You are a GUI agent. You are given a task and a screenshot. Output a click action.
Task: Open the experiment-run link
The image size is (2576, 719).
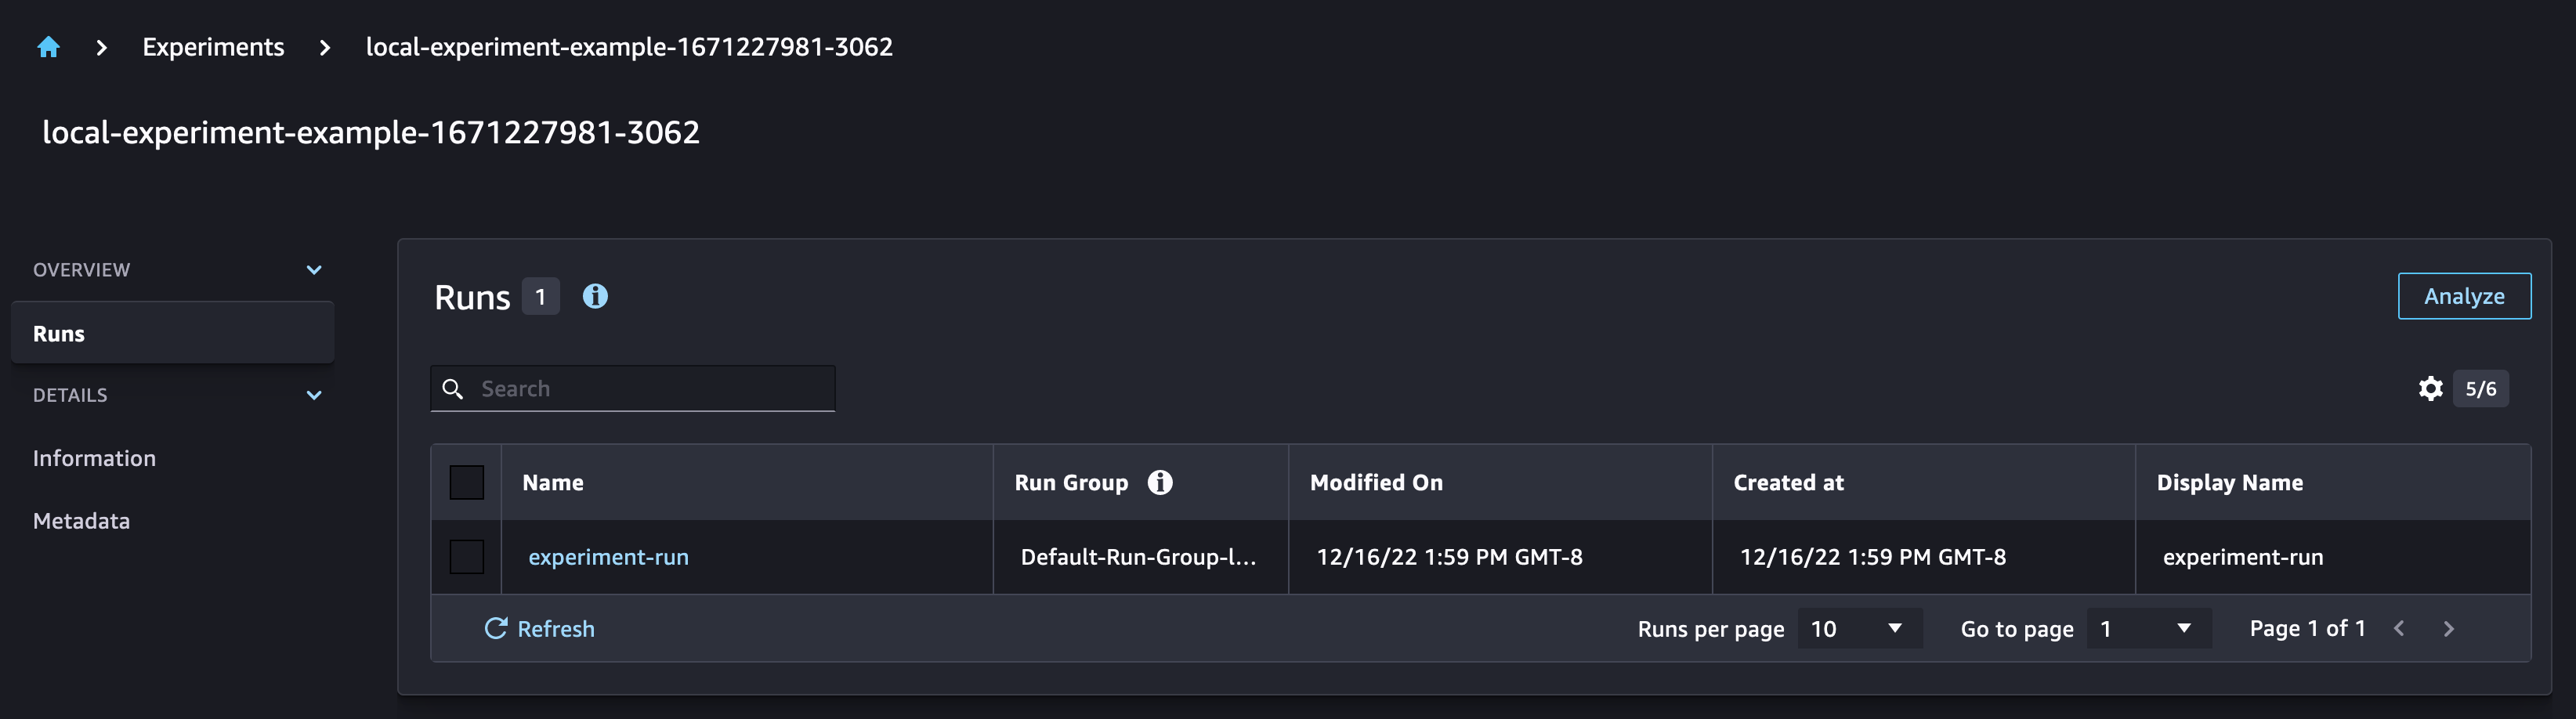tap(608, 557)
